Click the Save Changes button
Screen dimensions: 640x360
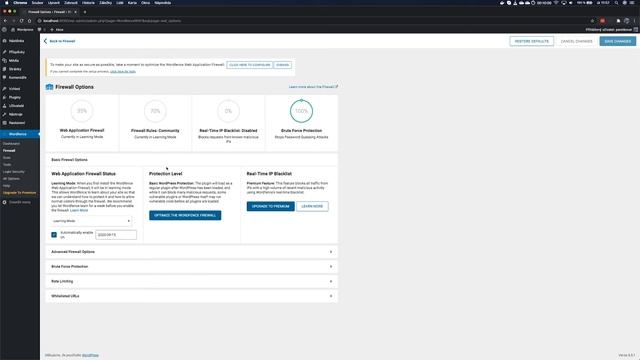point(618,41)
